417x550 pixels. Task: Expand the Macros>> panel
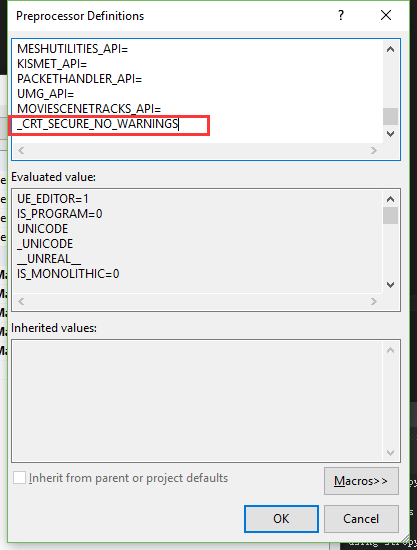point(361,481)
